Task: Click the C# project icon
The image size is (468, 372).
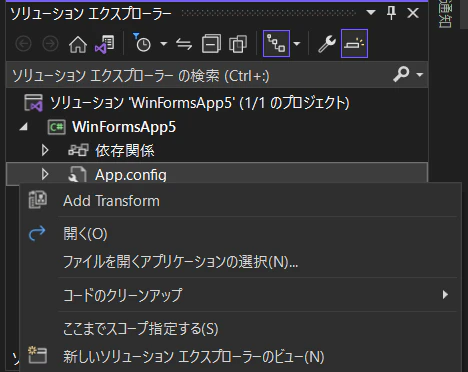Action: [x=56, y=127]
